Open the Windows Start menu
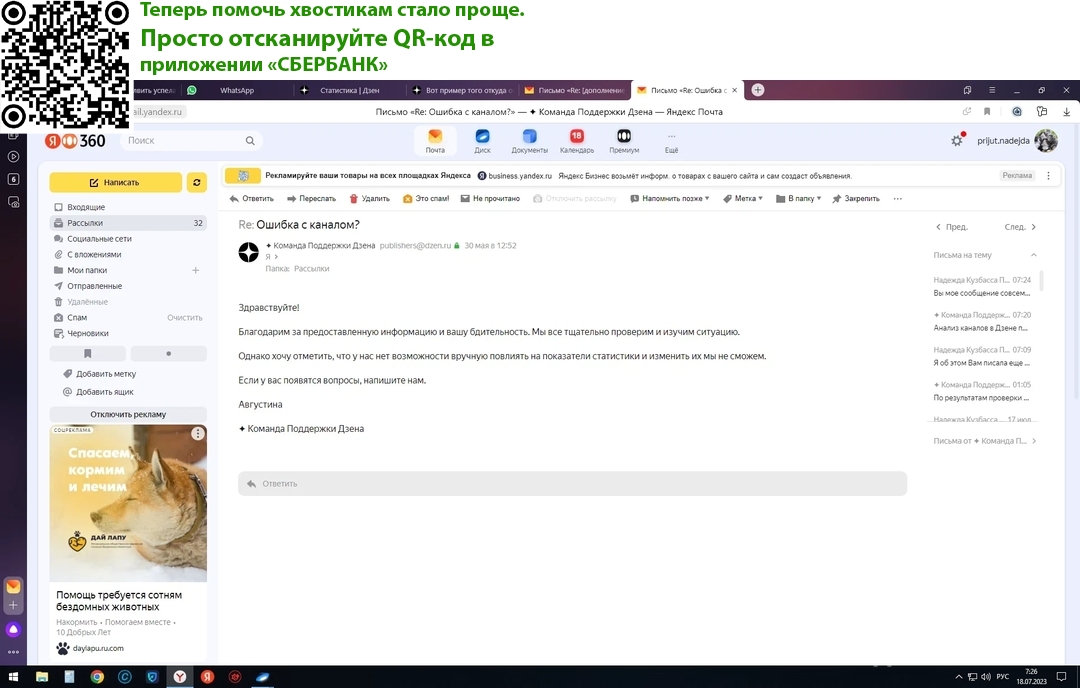This screenshot has width=1080, height=688. (13, 677)
